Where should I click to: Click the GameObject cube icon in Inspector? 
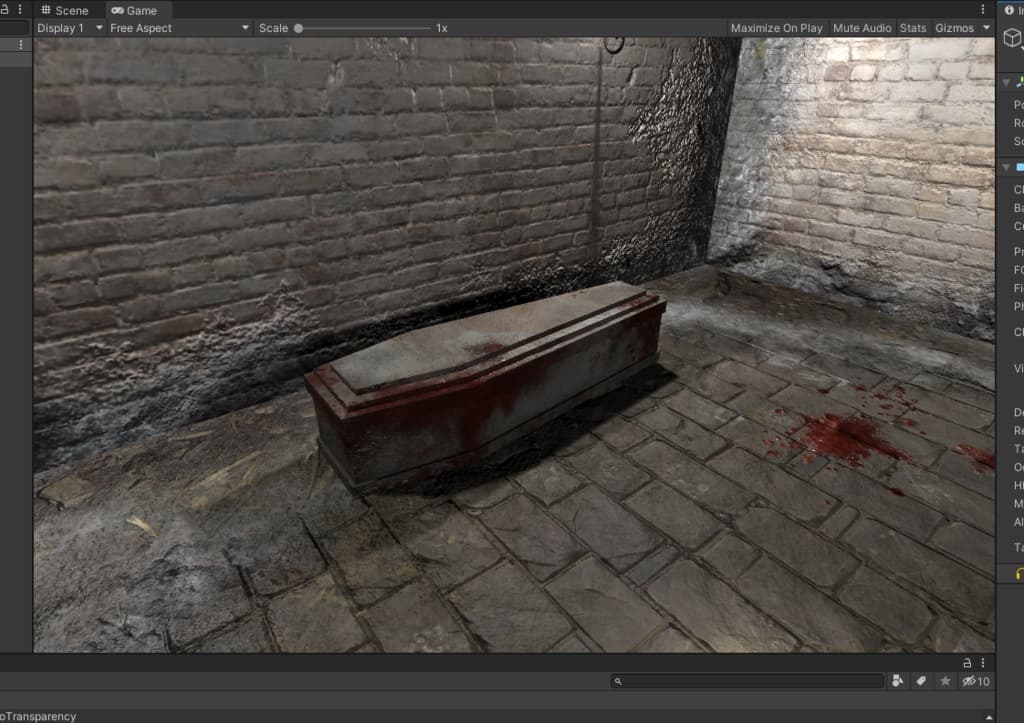click(x=1013, y=38)
